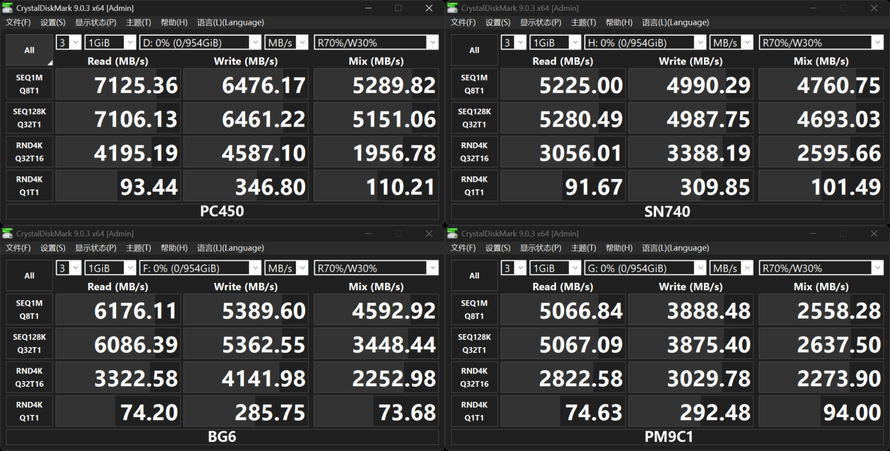Open 主题(T) menu in SN740 window
The height and width of the screenshot is (451, 890).
(583, 23)
